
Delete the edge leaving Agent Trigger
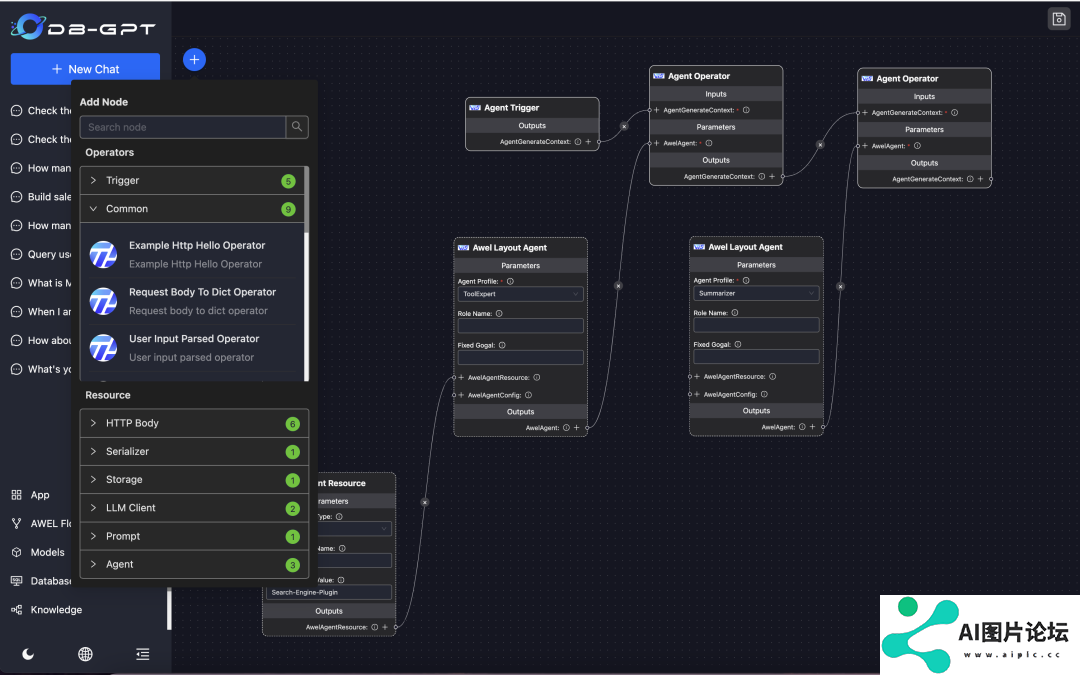click(624, 126)
